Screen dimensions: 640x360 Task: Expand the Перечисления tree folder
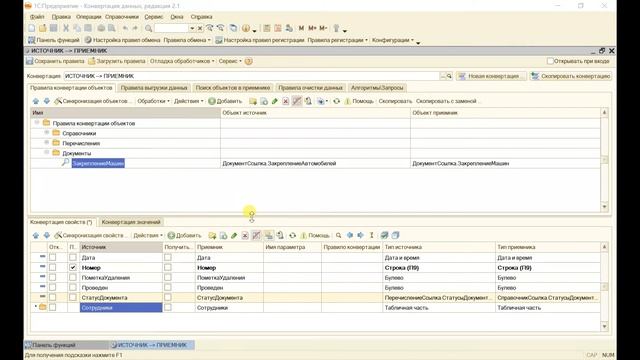click(47, 142)
